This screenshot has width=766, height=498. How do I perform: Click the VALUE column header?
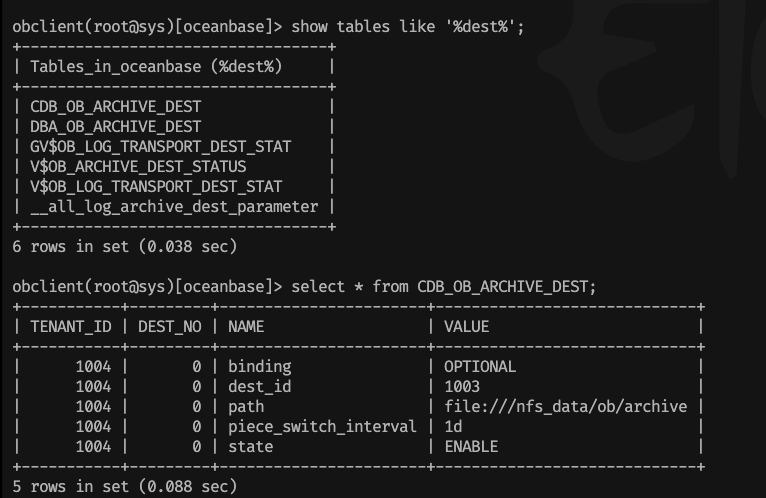tap(467, 326)
